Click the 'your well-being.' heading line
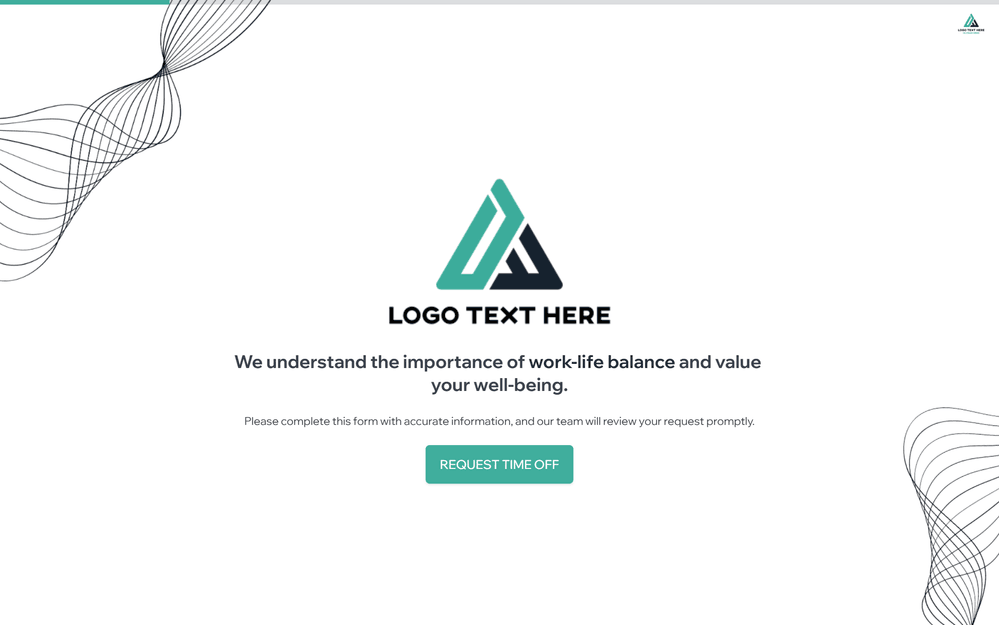999x625 pixels. [499, 385]
